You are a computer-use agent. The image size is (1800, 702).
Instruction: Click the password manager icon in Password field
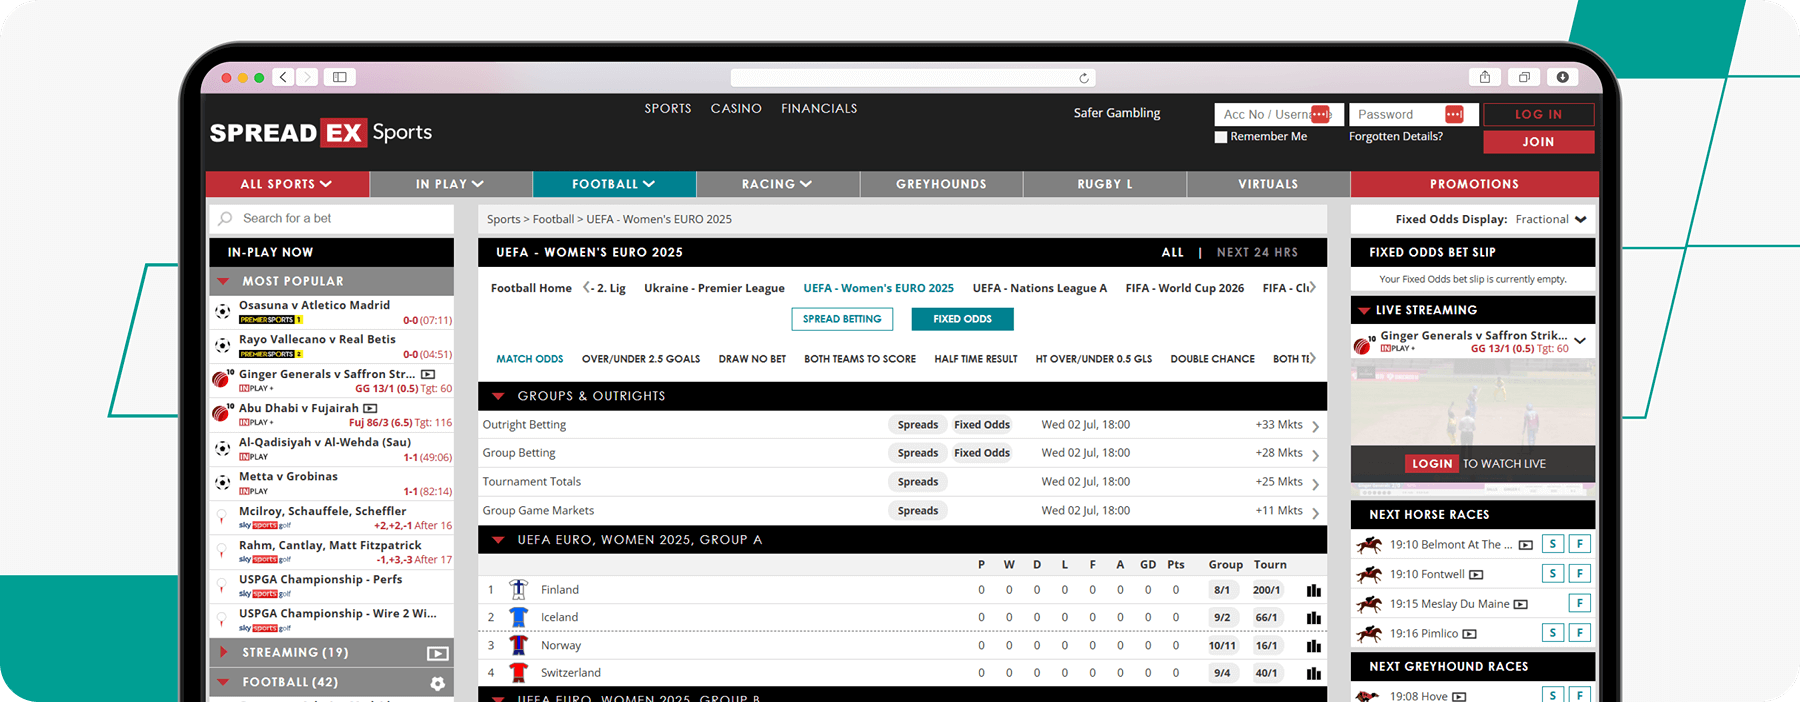pos(1454,114)
